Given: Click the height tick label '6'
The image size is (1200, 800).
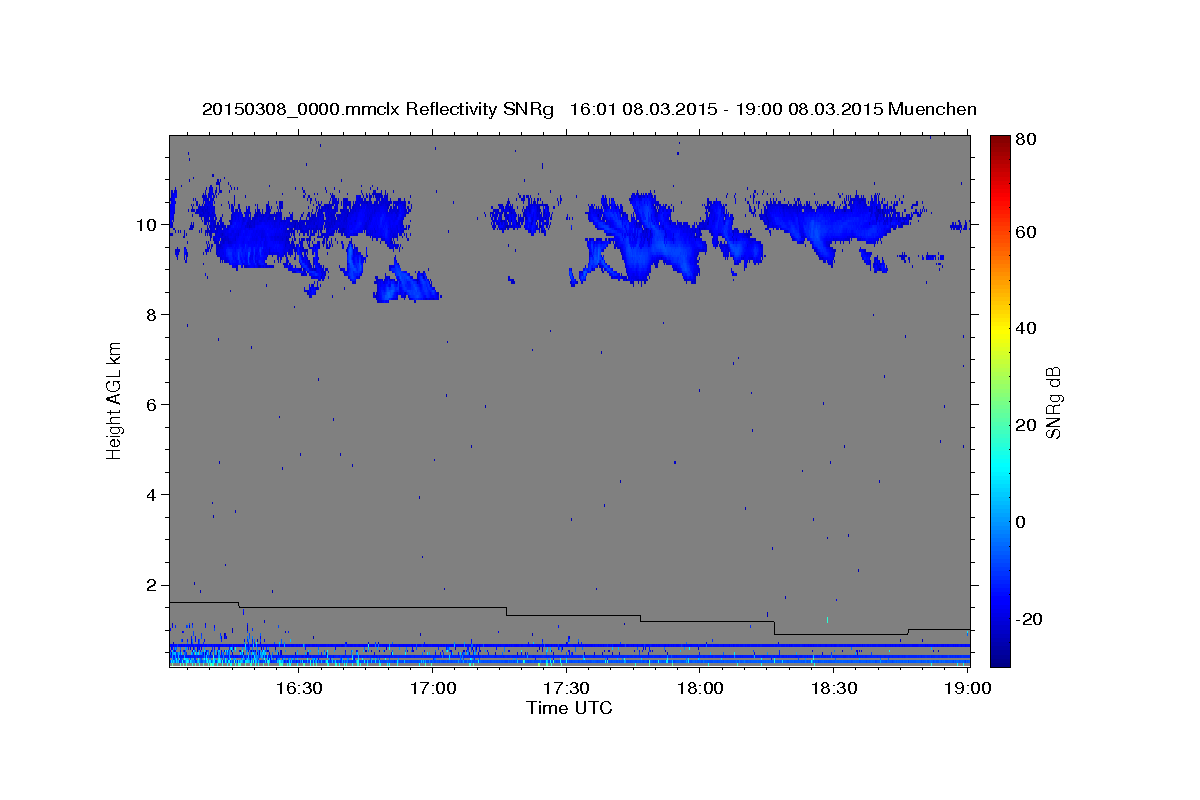Looking at the screenshot, I should click(152, 404).
